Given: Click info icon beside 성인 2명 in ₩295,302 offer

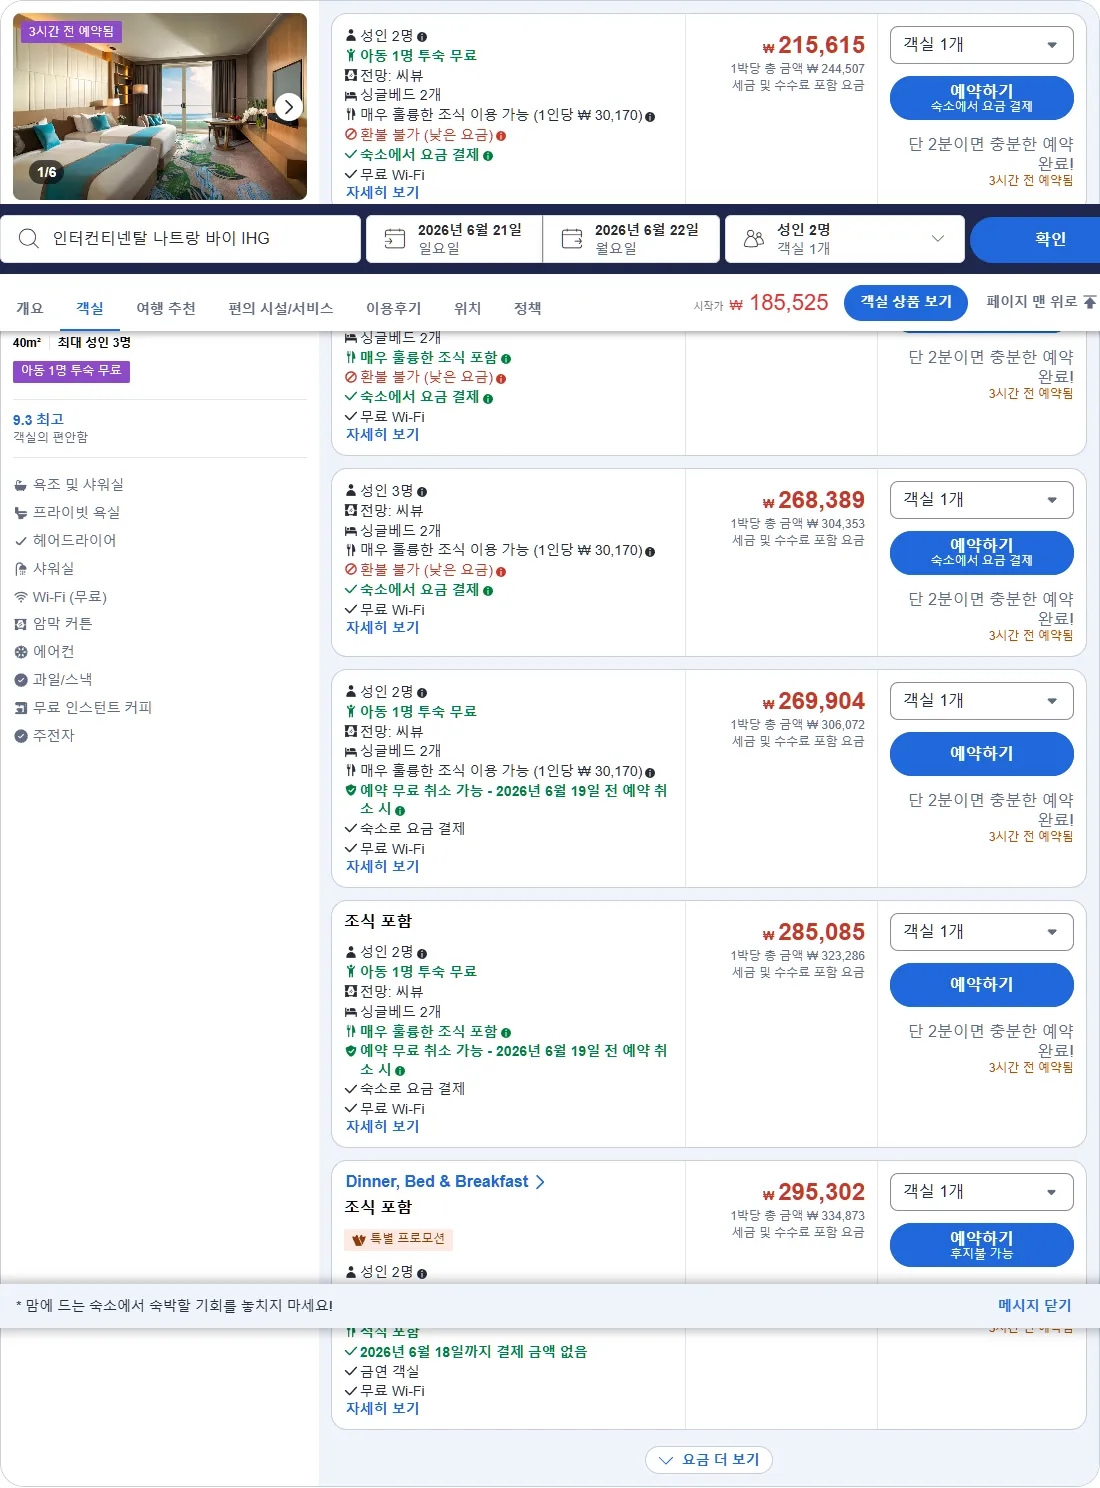Looking at the screenshot, I should tap(422, 1274).
